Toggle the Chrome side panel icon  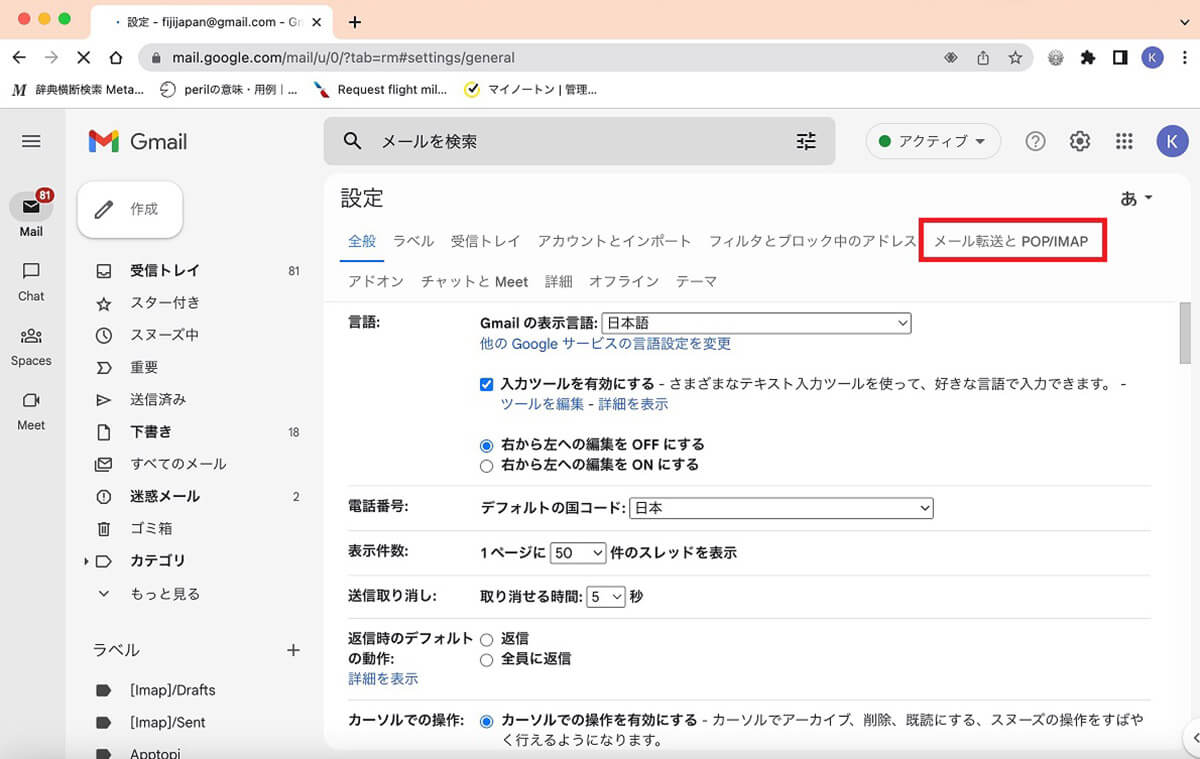click(1120, 58)
